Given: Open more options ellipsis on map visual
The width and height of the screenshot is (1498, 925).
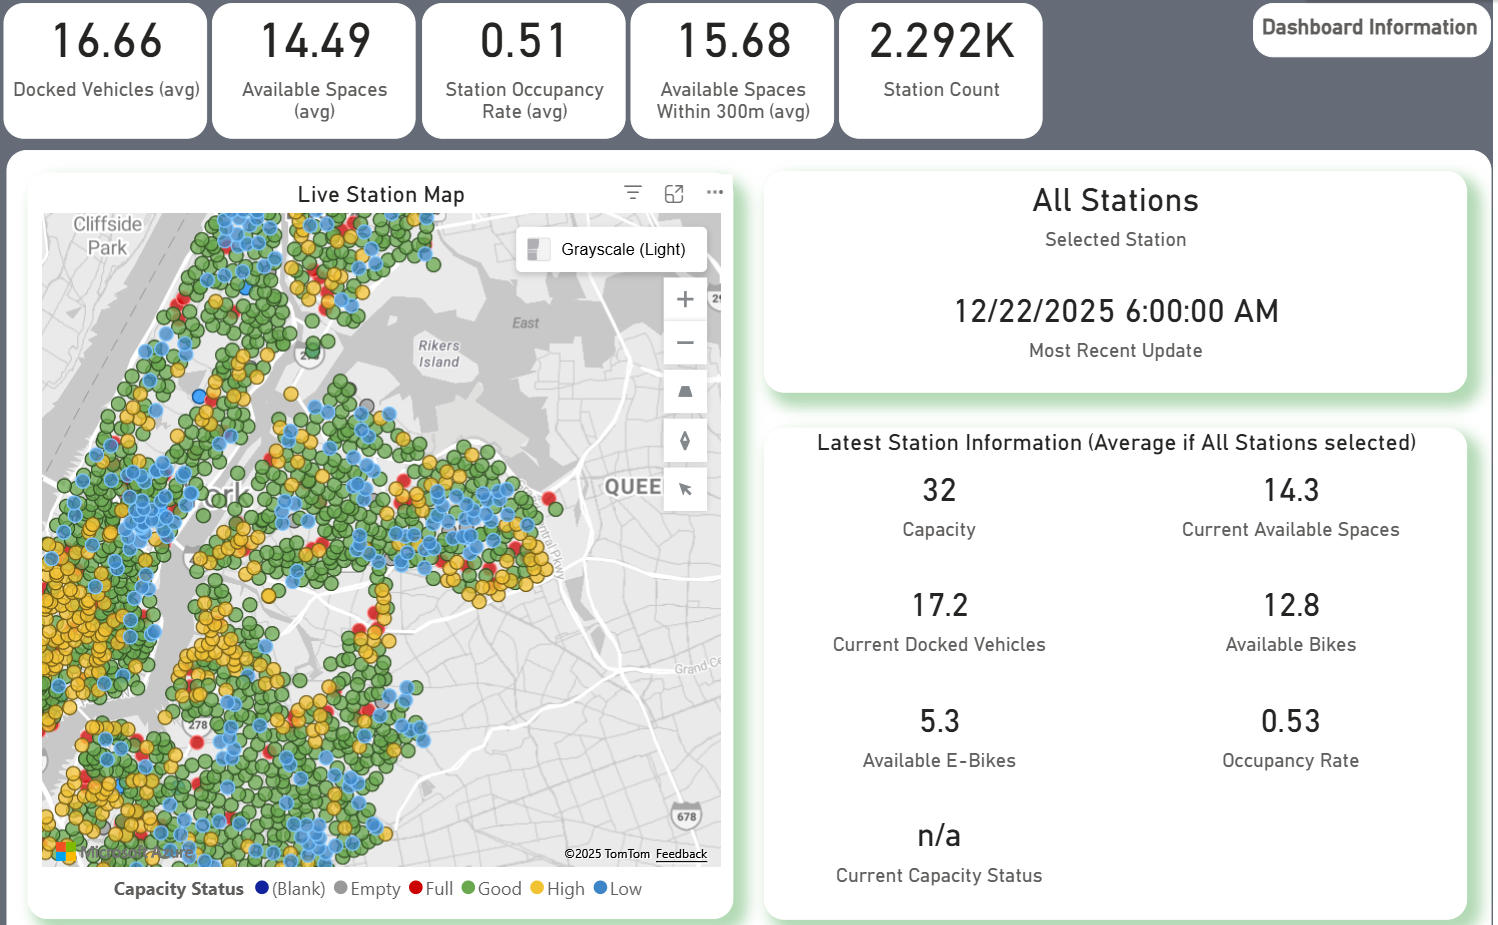Looking at the screenshot, I should pyautogui.click(x=714, y=193).
